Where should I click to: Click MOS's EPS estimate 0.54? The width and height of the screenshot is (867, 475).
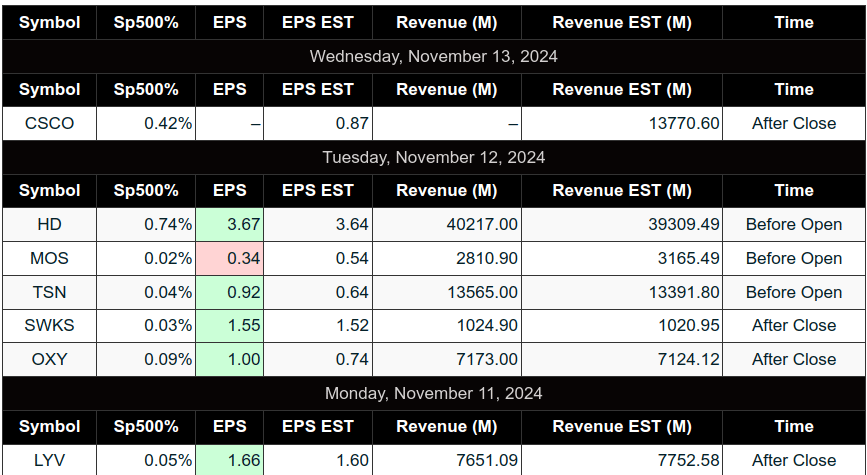coord(352,258)
